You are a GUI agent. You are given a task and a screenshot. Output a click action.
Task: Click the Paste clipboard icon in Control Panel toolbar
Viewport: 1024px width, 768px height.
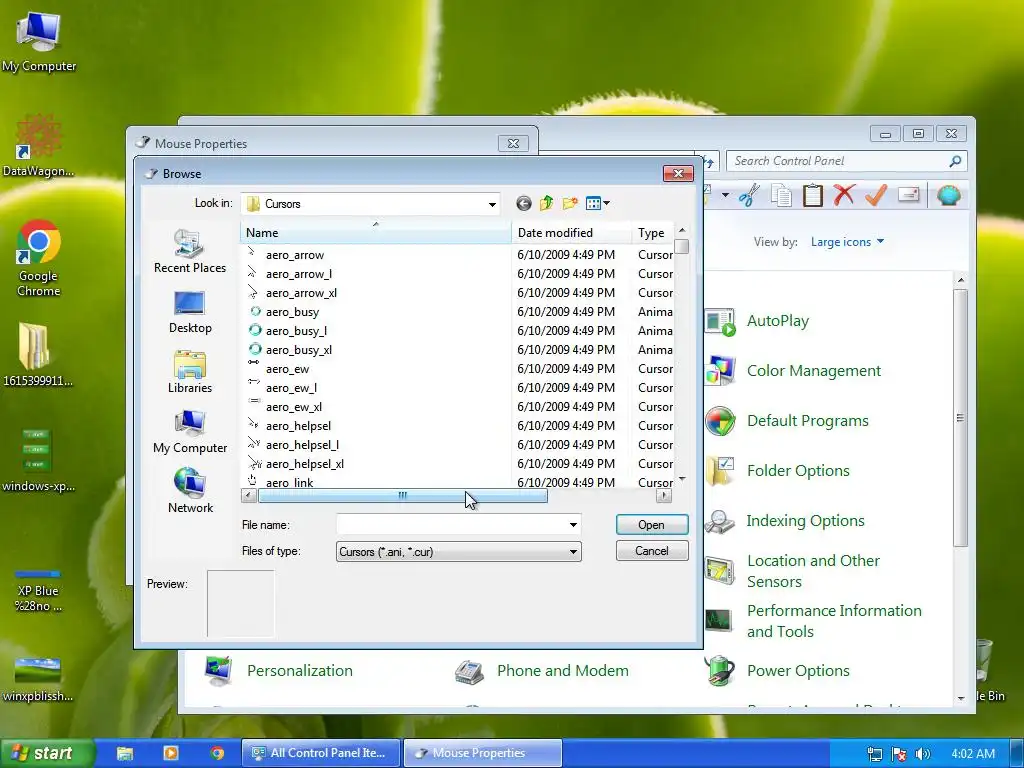(812, 195)
